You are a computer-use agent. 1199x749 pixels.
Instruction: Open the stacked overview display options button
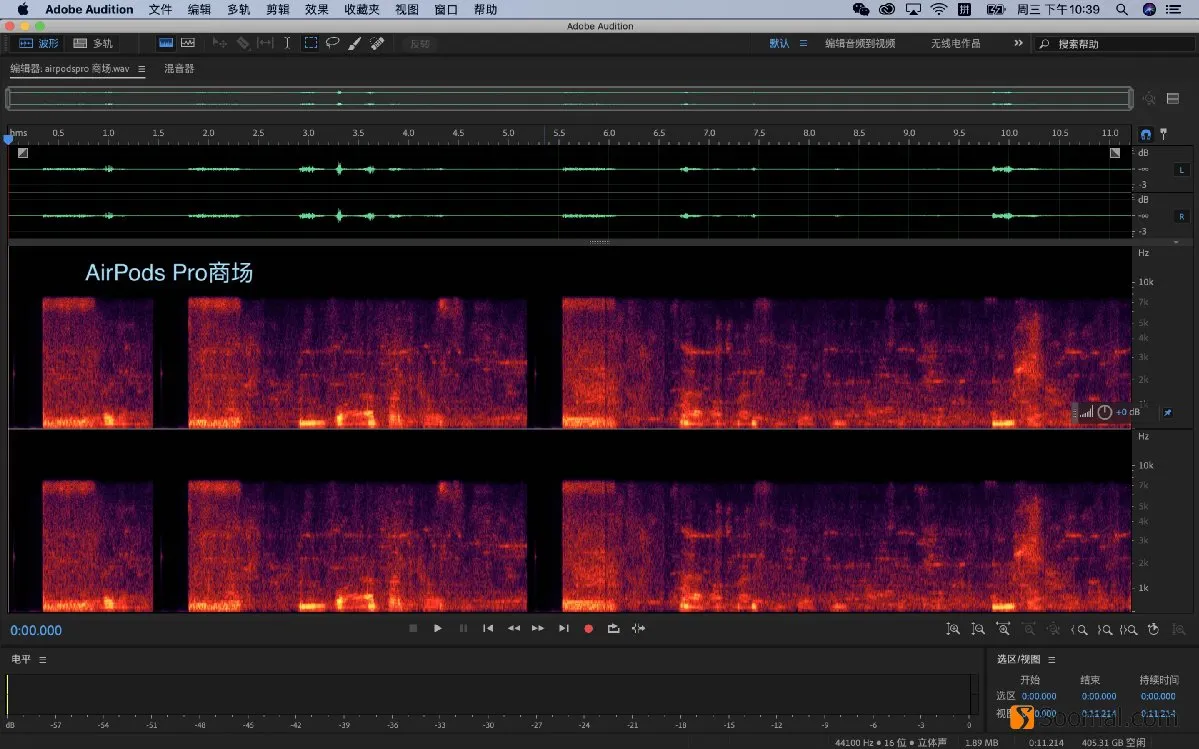point(1173,99)
